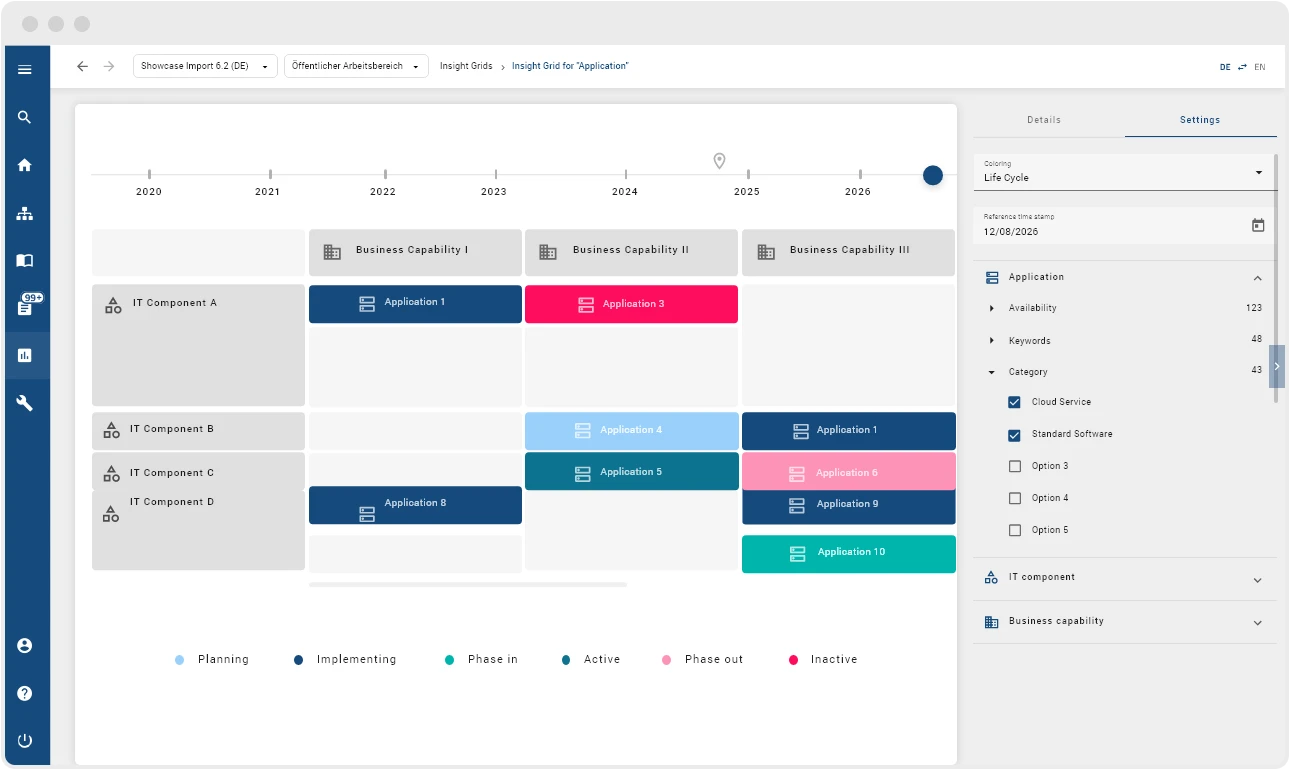Switch to the Details tab
This screenshot has height=770, width=1290.
[x=1044, y=120]
